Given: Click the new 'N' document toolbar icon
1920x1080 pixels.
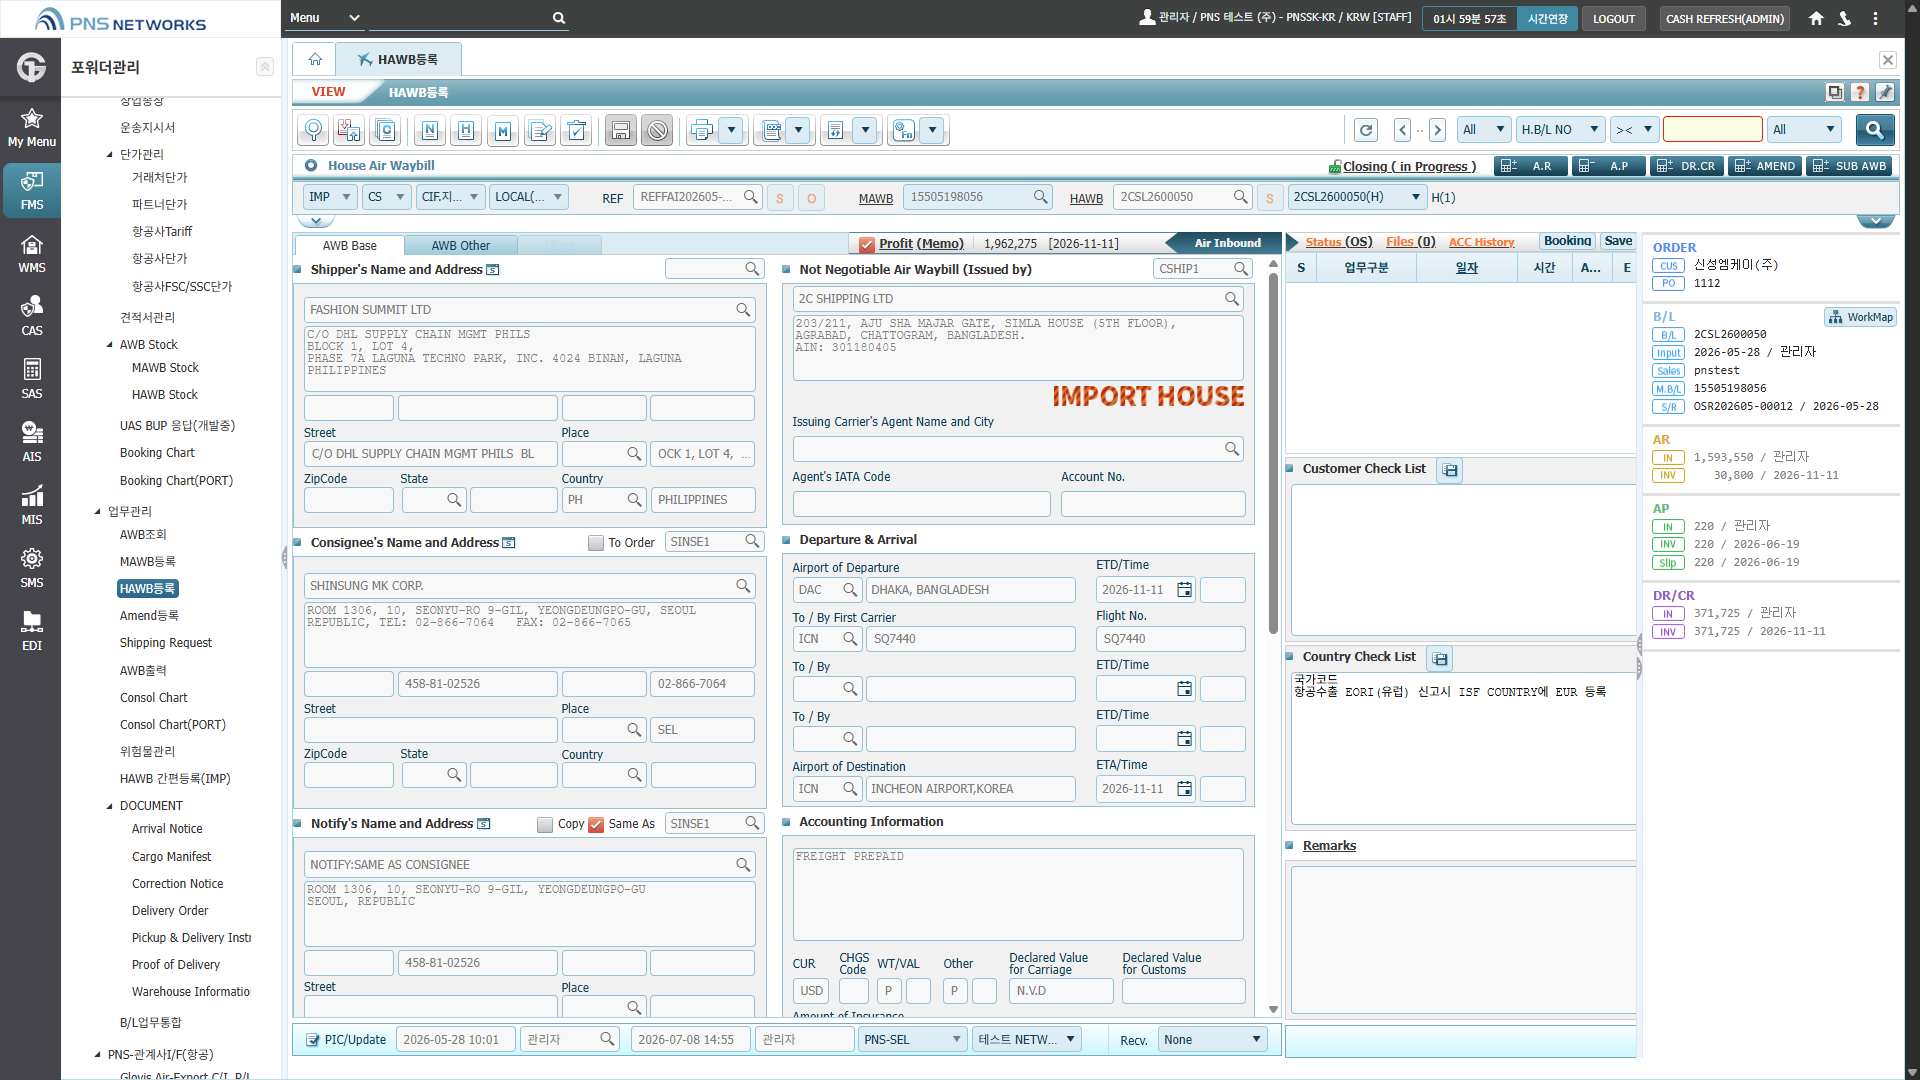Looking at the screenshot, I should pyautogui.click(x=430, y=130).
